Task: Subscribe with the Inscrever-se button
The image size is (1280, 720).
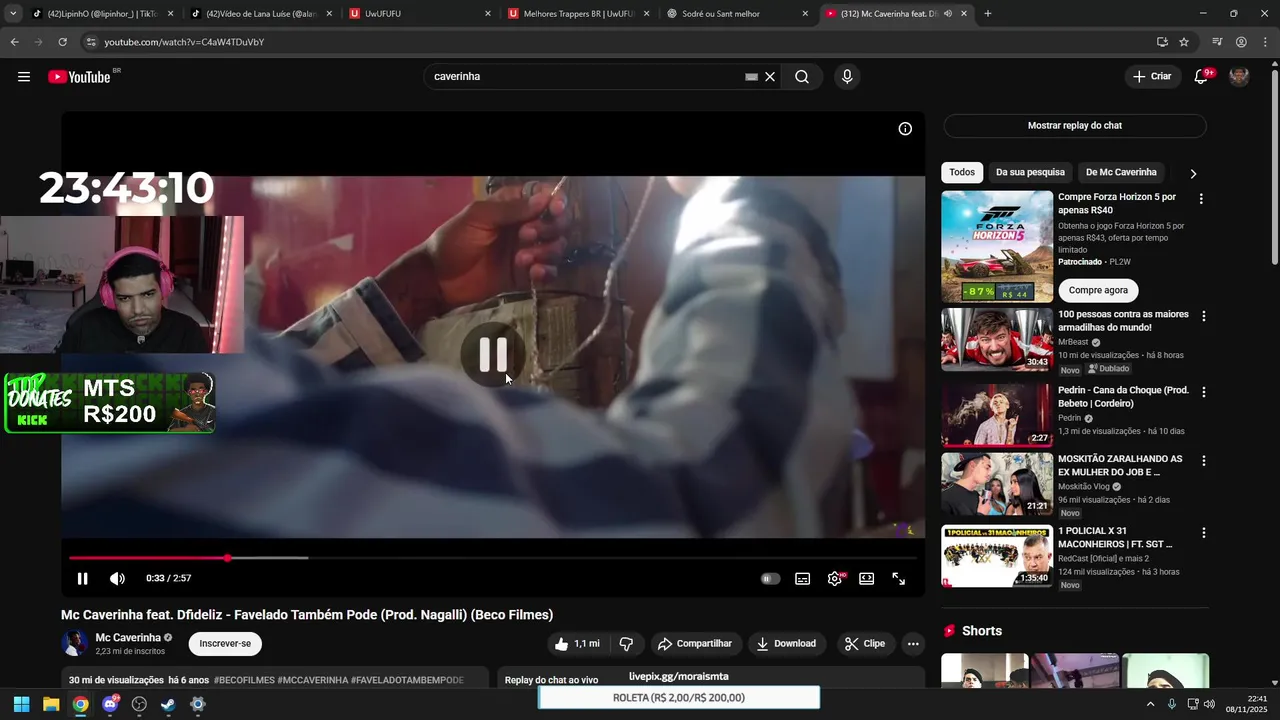Action: click(x=225, y=644)
